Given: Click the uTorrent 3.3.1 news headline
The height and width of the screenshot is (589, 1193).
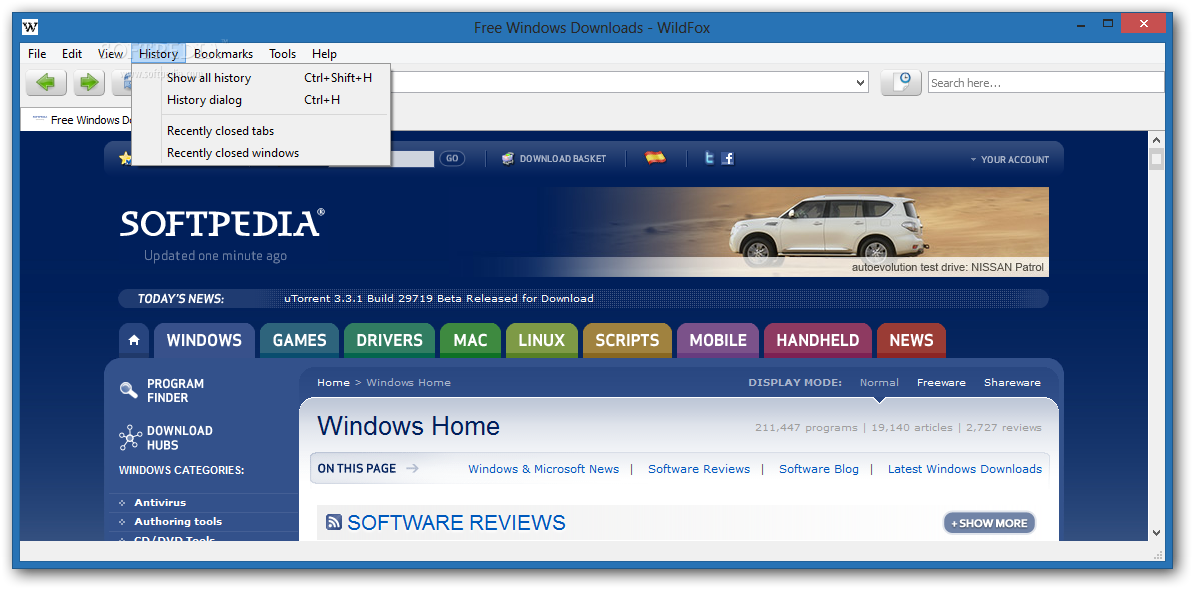Looking at the screenshot, I should [438, 298].
